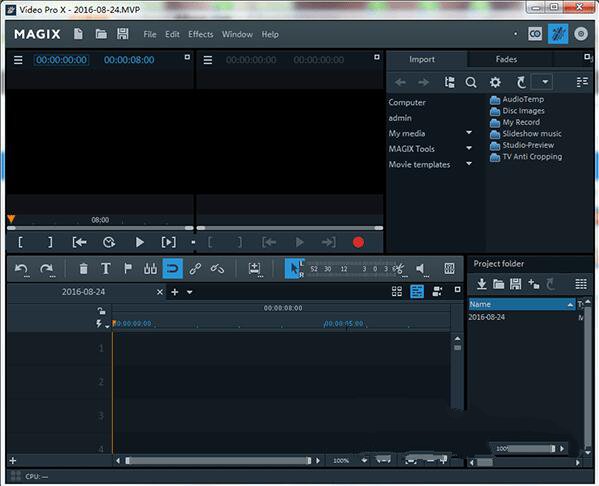Click the Title editor T icon
The height and width of the screenshot is (486, 599).
coord(106,269)
